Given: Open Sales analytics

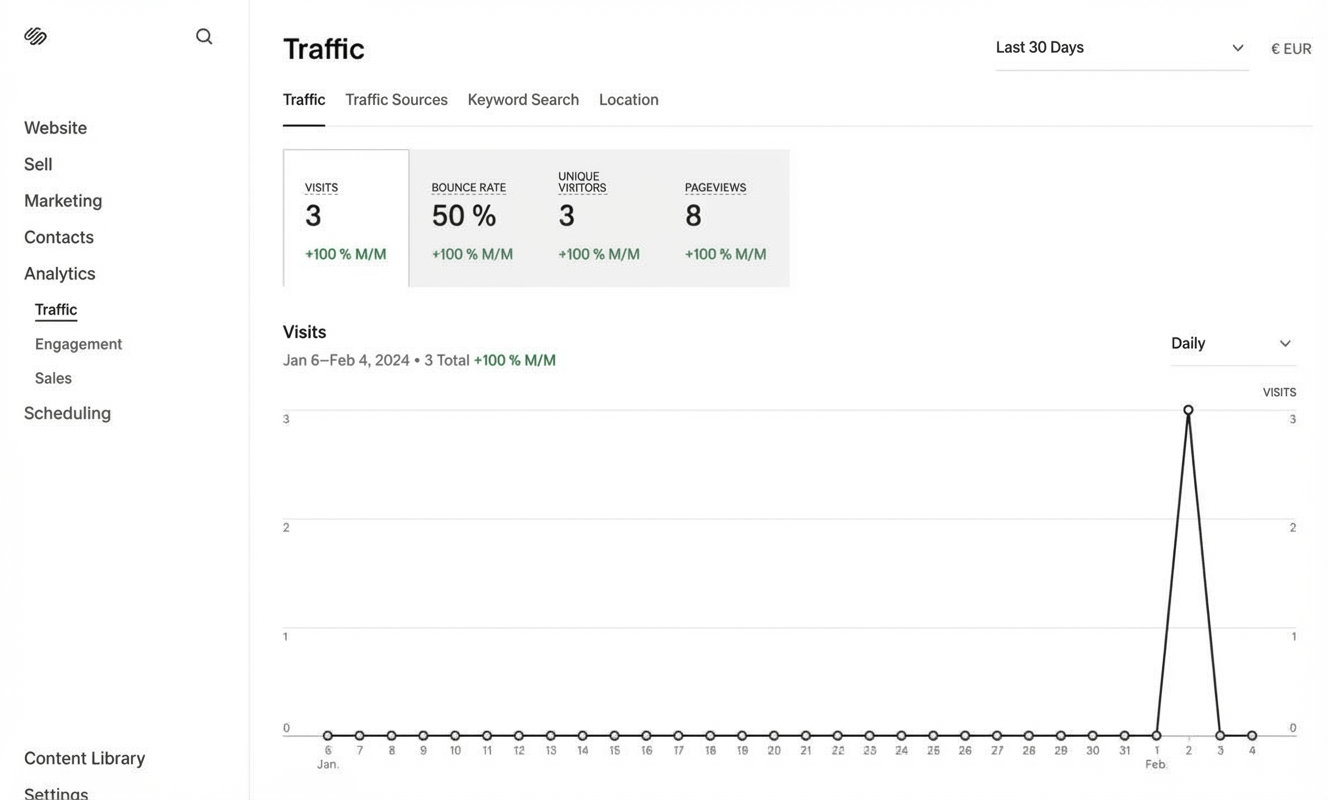Looking at the screenshot, I should click(52, 377).
